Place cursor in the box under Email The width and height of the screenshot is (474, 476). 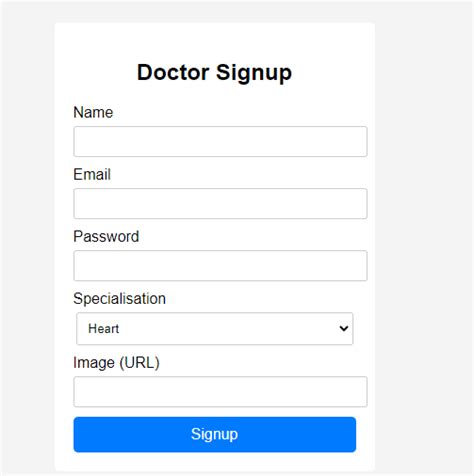[x=220, y=203]
